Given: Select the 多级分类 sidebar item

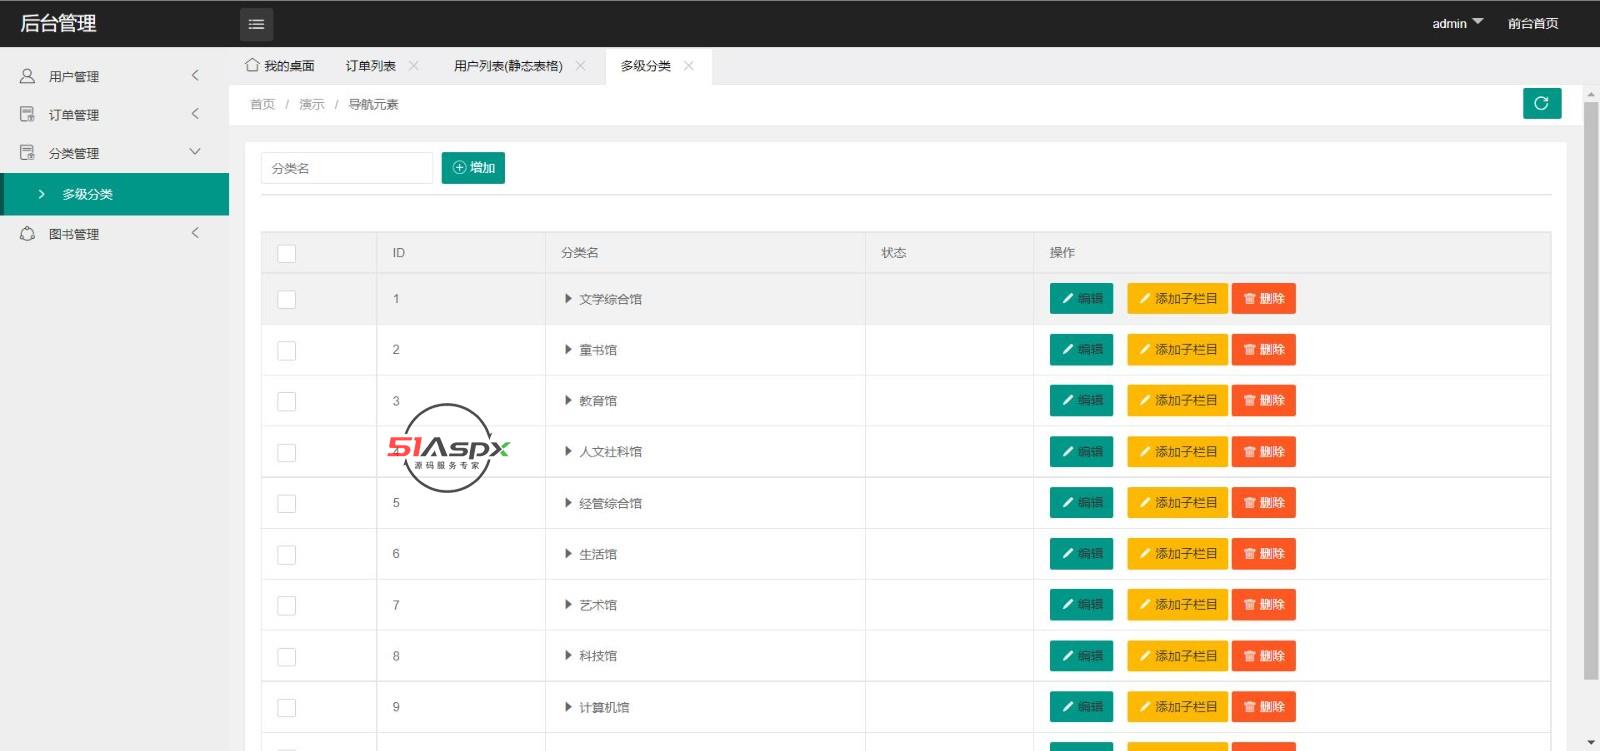Looking at the screenshot, I should [x=116, y=194].
